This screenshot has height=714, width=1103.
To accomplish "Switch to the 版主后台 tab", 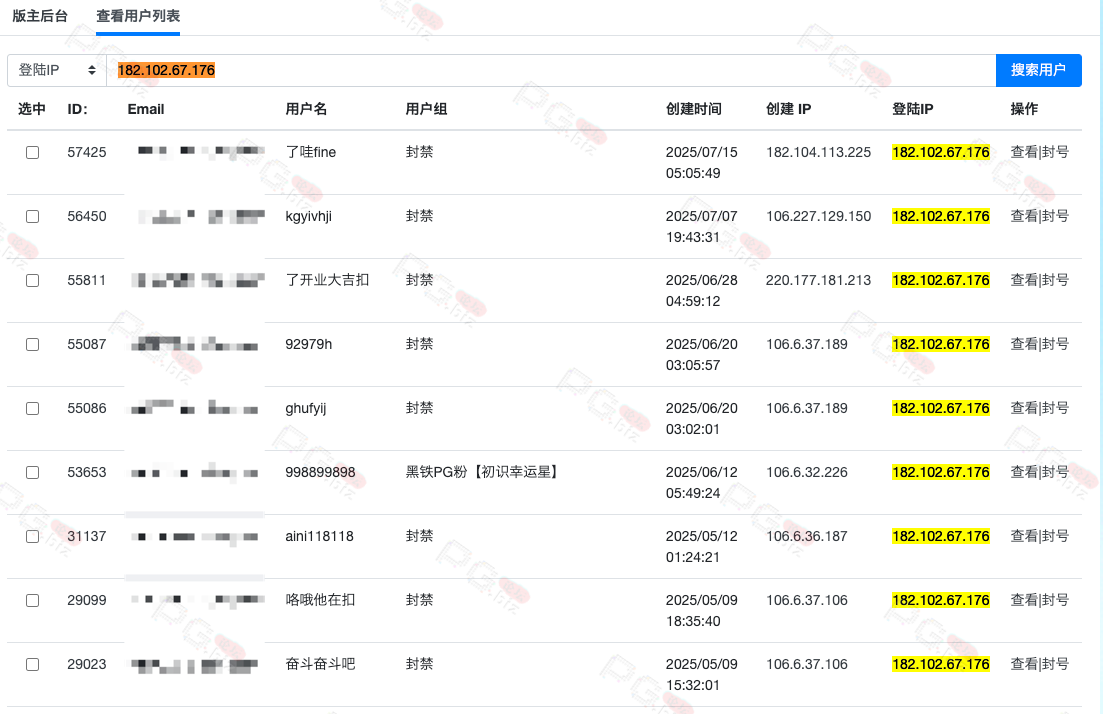I will tap(40, 16).
